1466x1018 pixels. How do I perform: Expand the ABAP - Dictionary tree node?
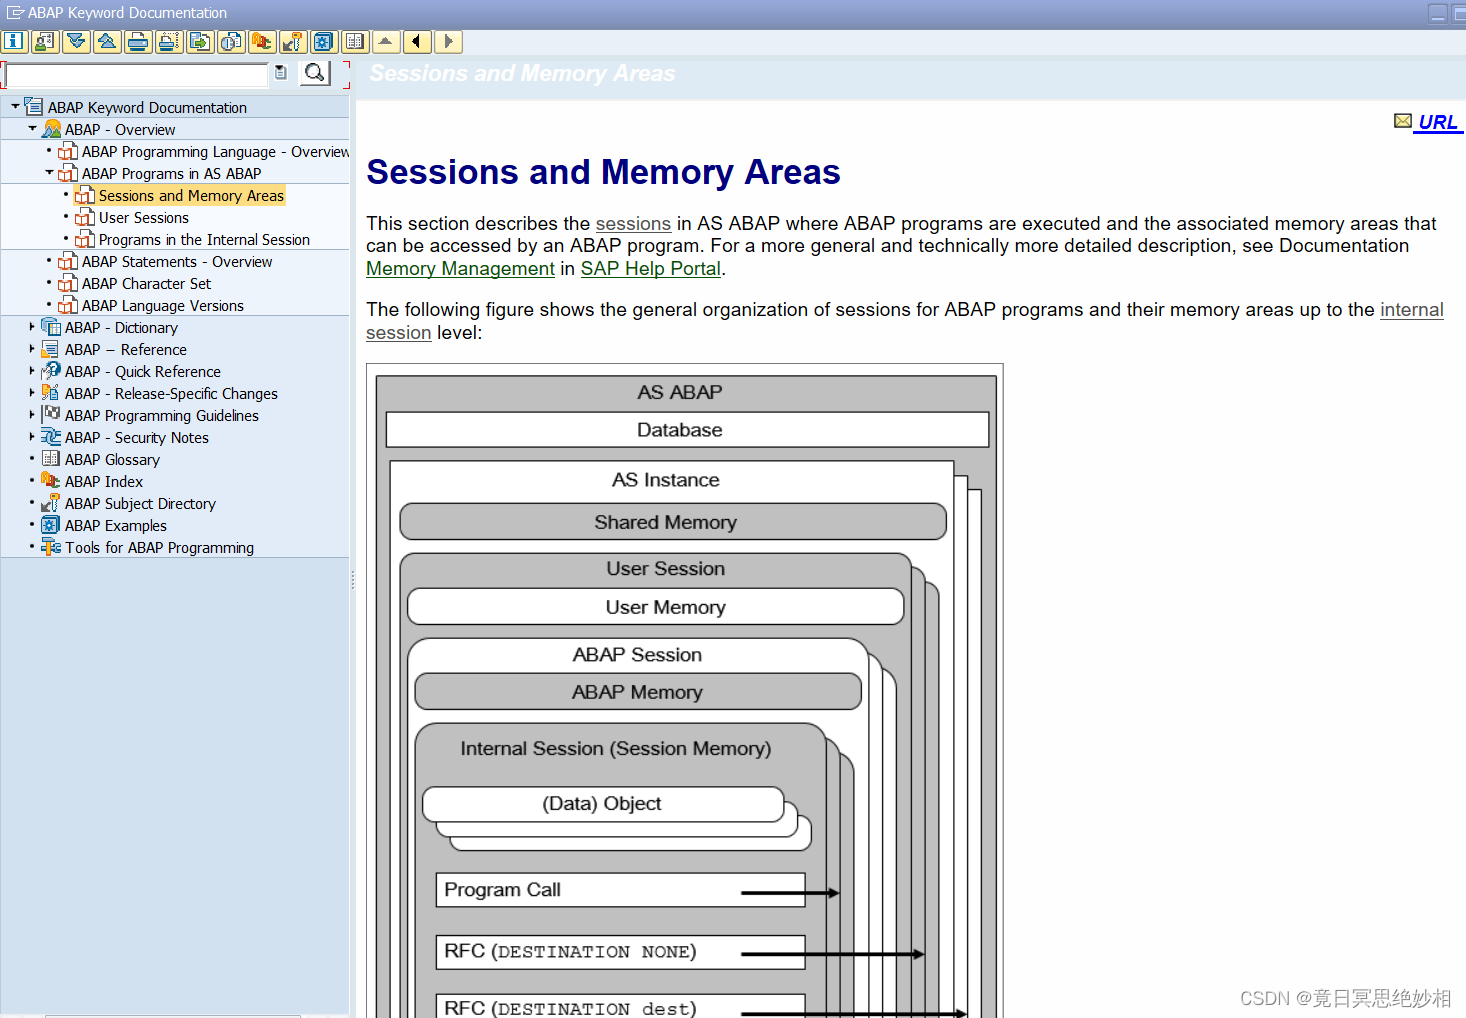pyautogui.click(x=32, y=327)
